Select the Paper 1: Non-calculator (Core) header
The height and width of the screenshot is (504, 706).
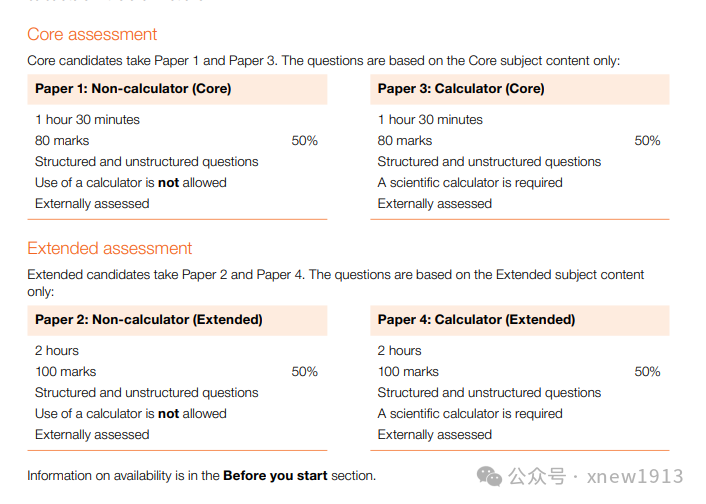[x=133, y=89]
